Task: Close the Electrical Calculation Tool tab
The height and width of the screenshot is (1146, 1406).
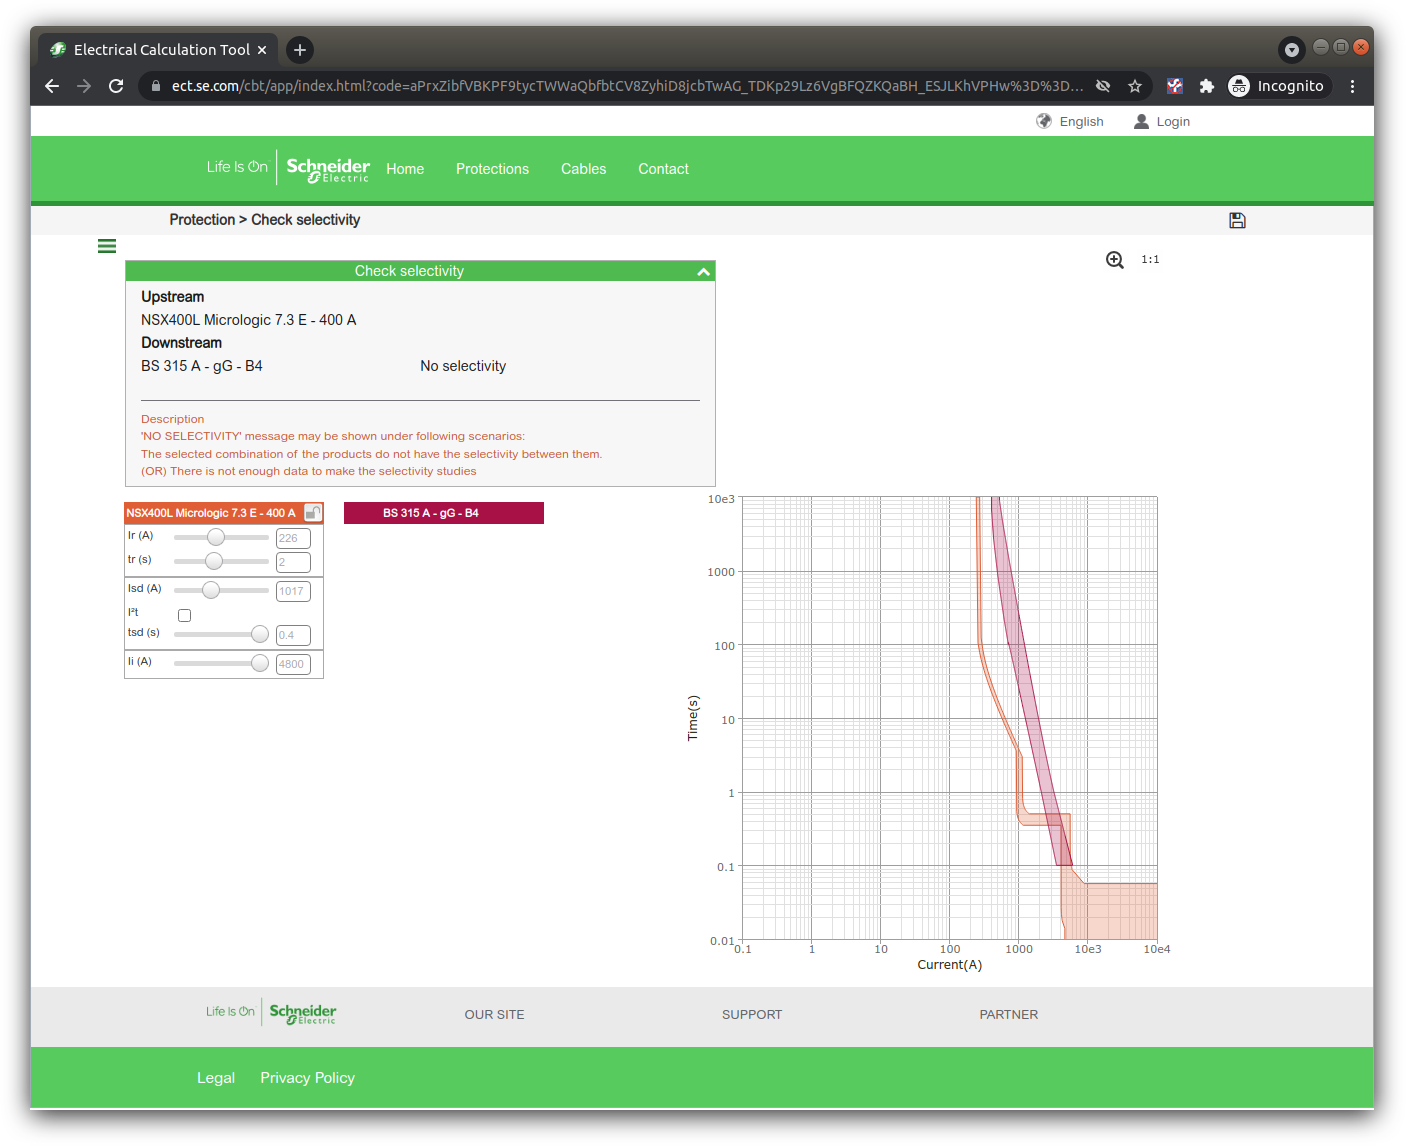Action: click(262, 50)
